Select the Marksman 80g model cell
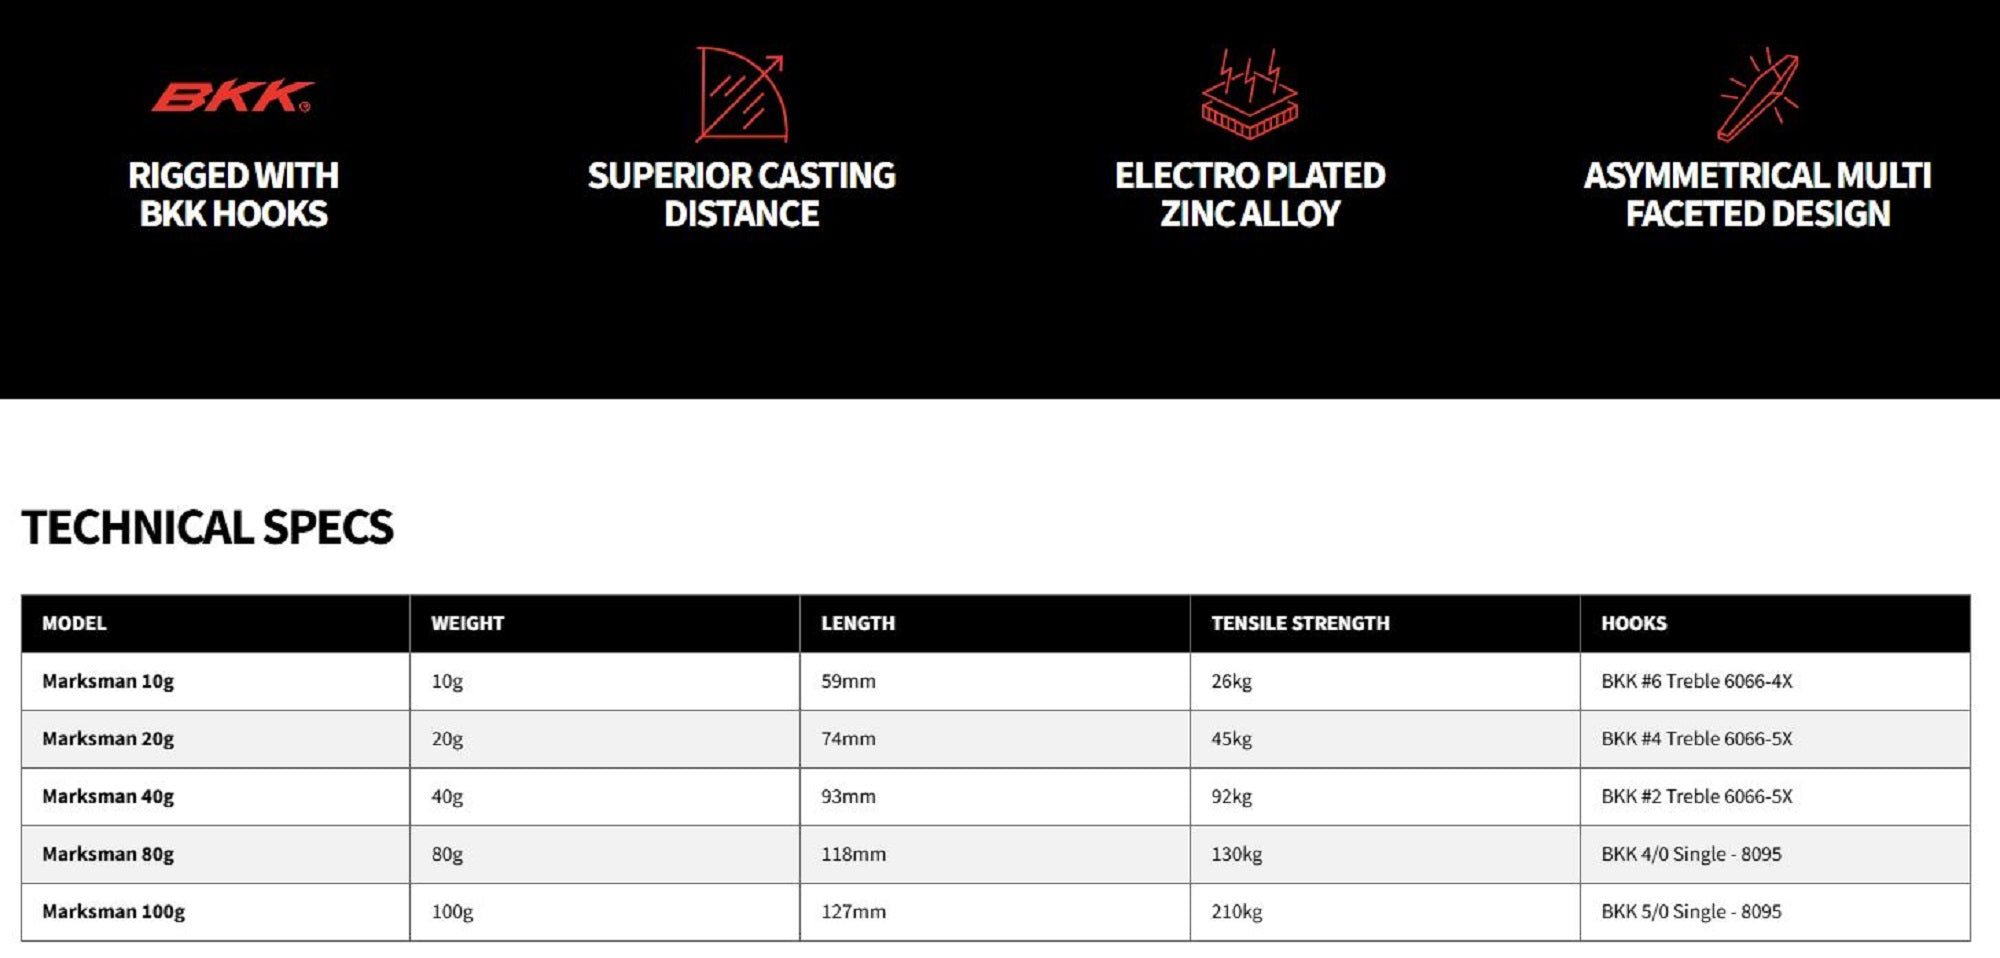 [x=108, y=854]
